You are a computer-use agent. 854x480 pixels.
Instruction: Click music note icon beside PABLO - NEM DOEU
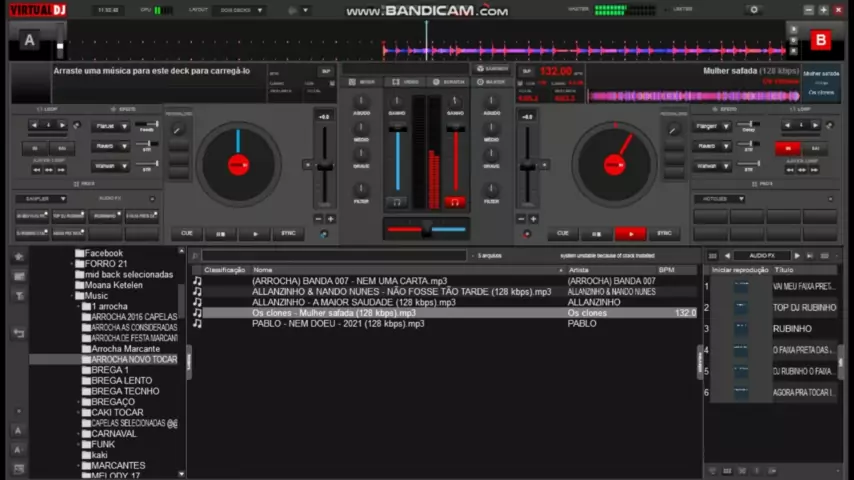coord(197,324)
